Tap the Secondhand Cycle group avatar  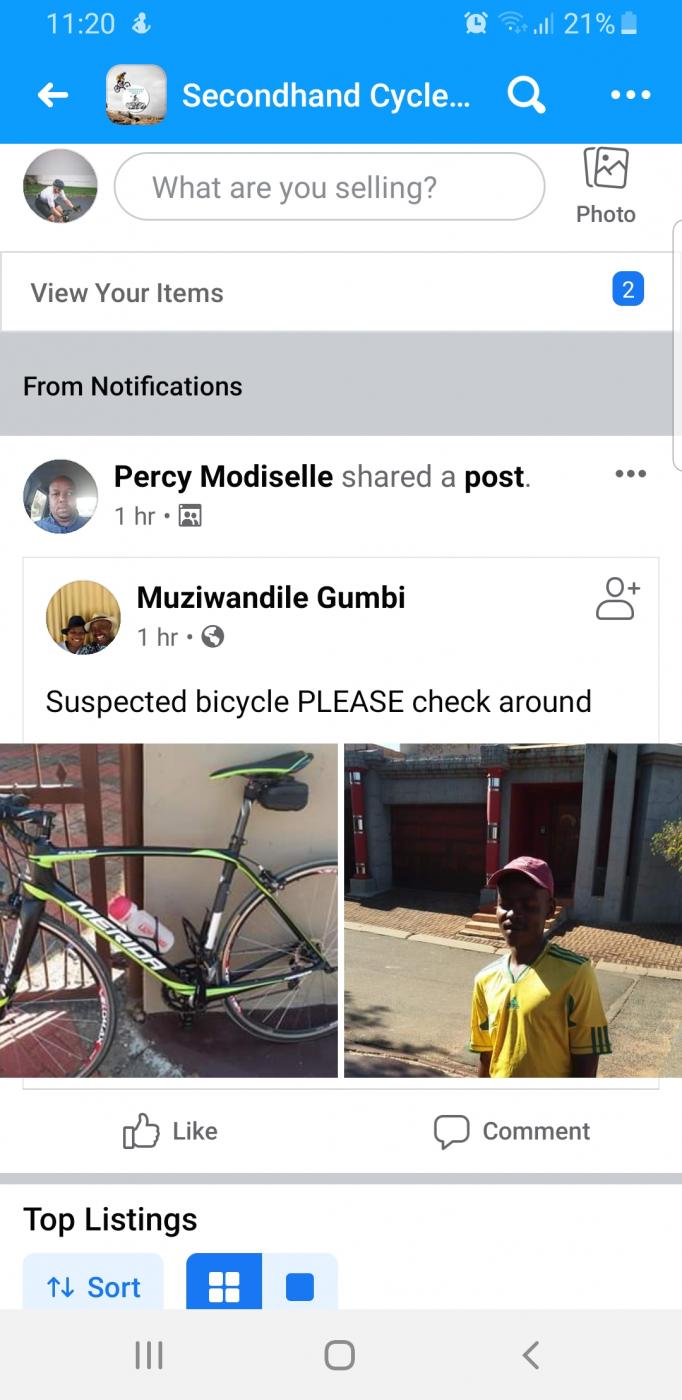136,95
